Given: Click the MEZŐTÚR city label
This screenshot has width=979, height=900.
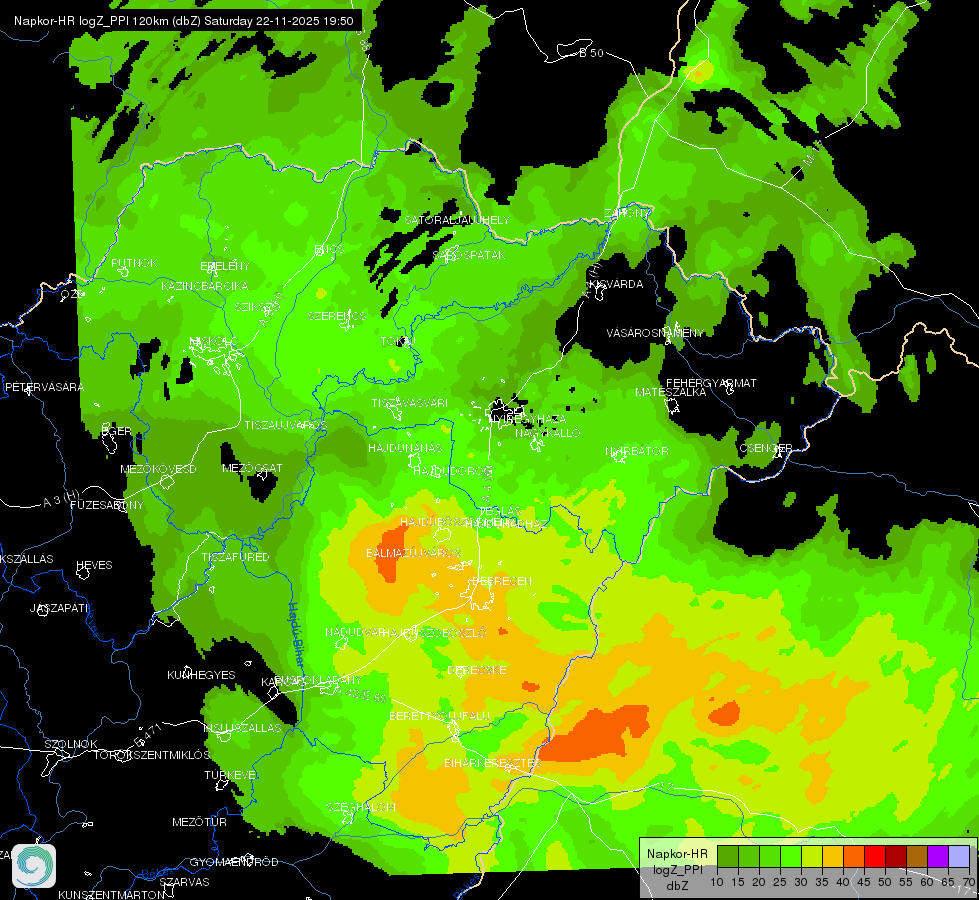Looking at the screenshot, I should click(x=199, y=822).
